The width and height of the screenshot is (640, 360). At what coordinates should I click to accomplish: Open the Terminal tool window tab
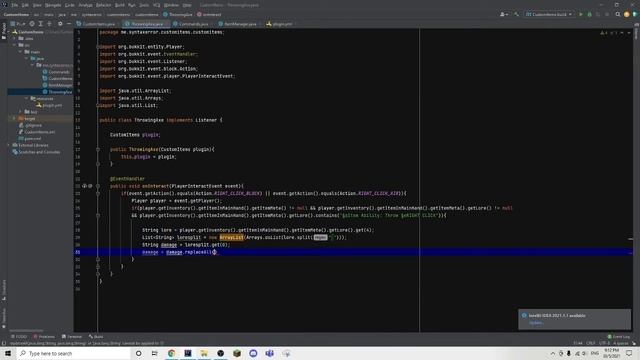tap(72, 337)
